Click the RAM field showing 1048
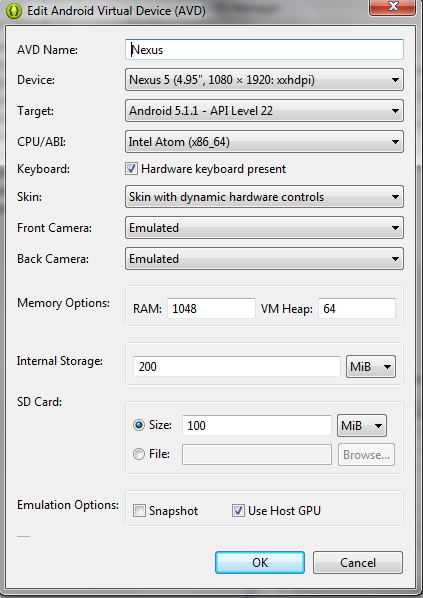423x598 pixels. 211,308
